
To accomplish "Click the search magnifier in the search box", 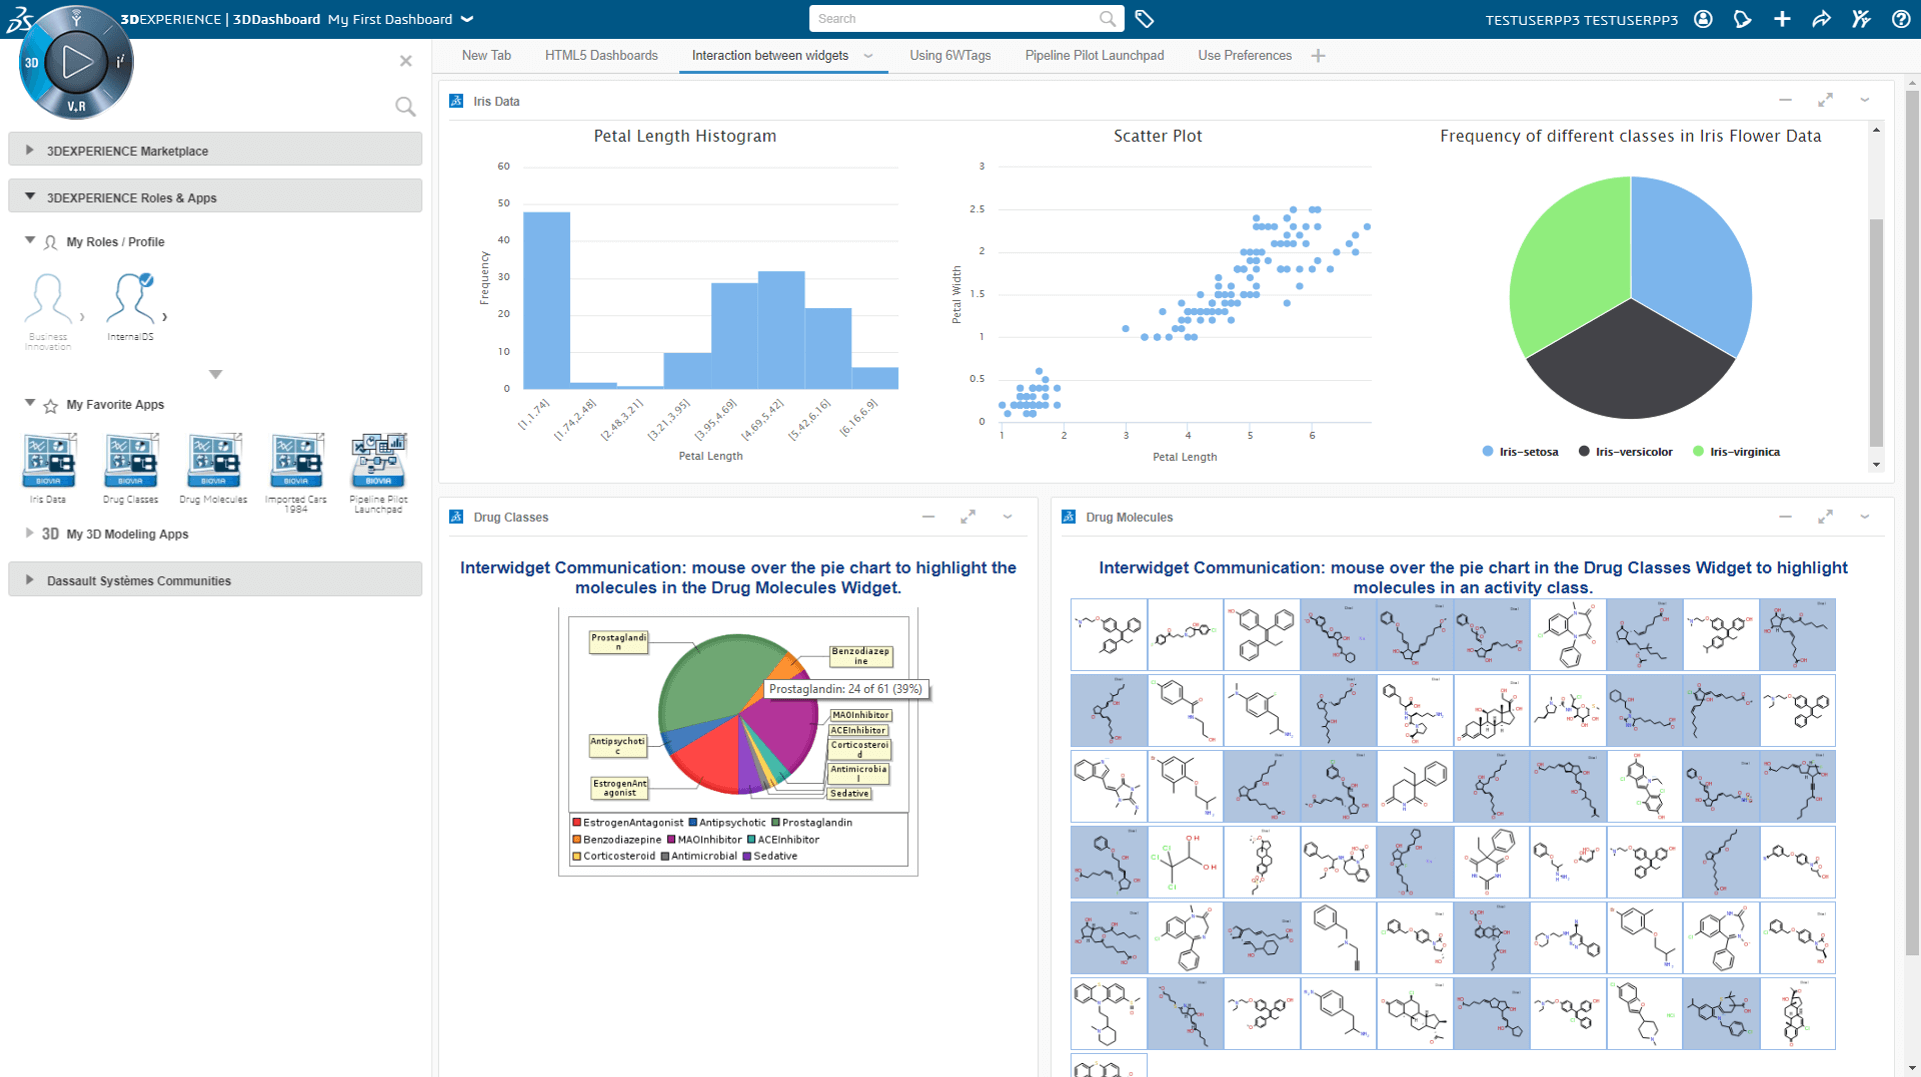I will coord(1107,19).
